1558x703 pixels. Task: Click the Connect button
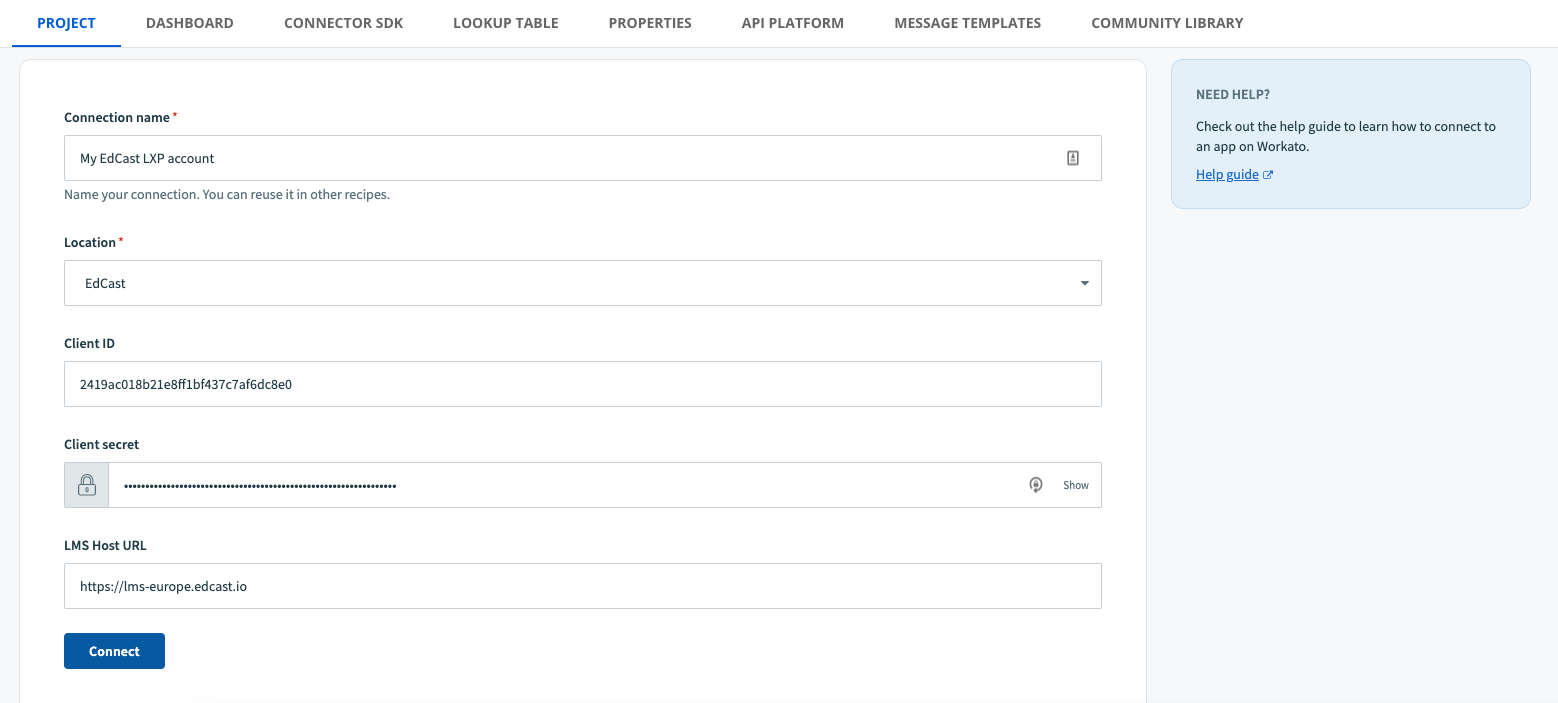pyautogui.click(x=114, y=651)
